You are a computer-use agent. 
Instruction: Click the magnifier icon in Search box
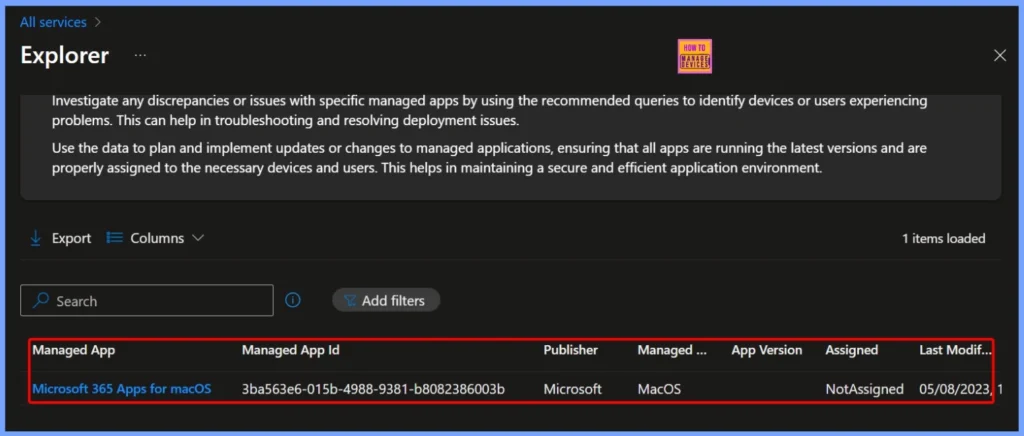click(x=41, y=301)
